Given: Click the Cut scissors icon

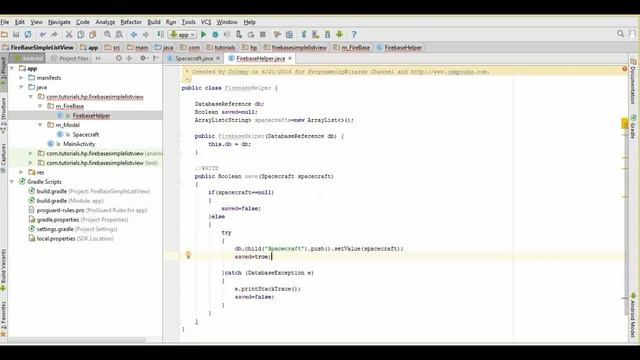Looking at the screenshot, I should click(x=69, y=35).
